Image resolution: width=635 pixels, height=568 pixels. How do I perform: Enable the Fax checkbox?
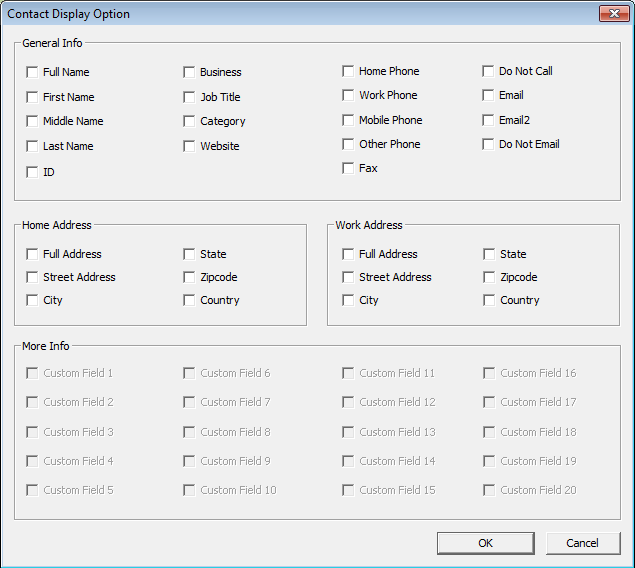349,168
